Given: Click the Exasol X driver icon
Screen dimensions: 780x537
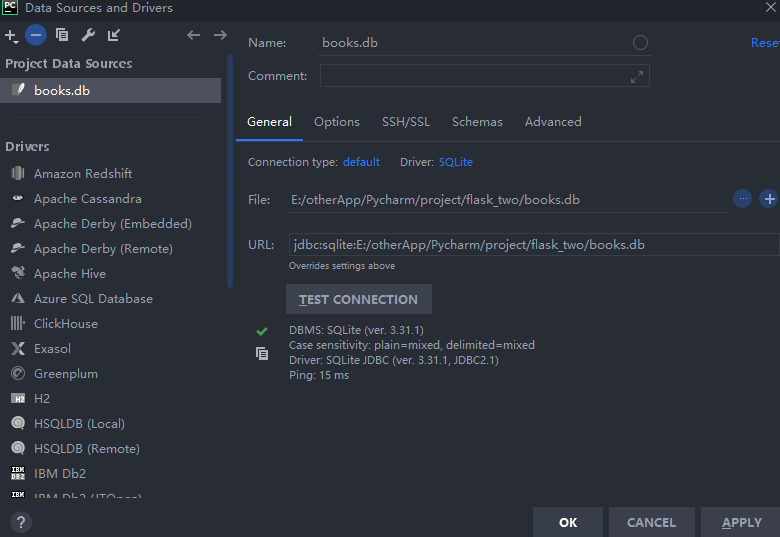Looking at the screenshot, I should click(18, 348).
